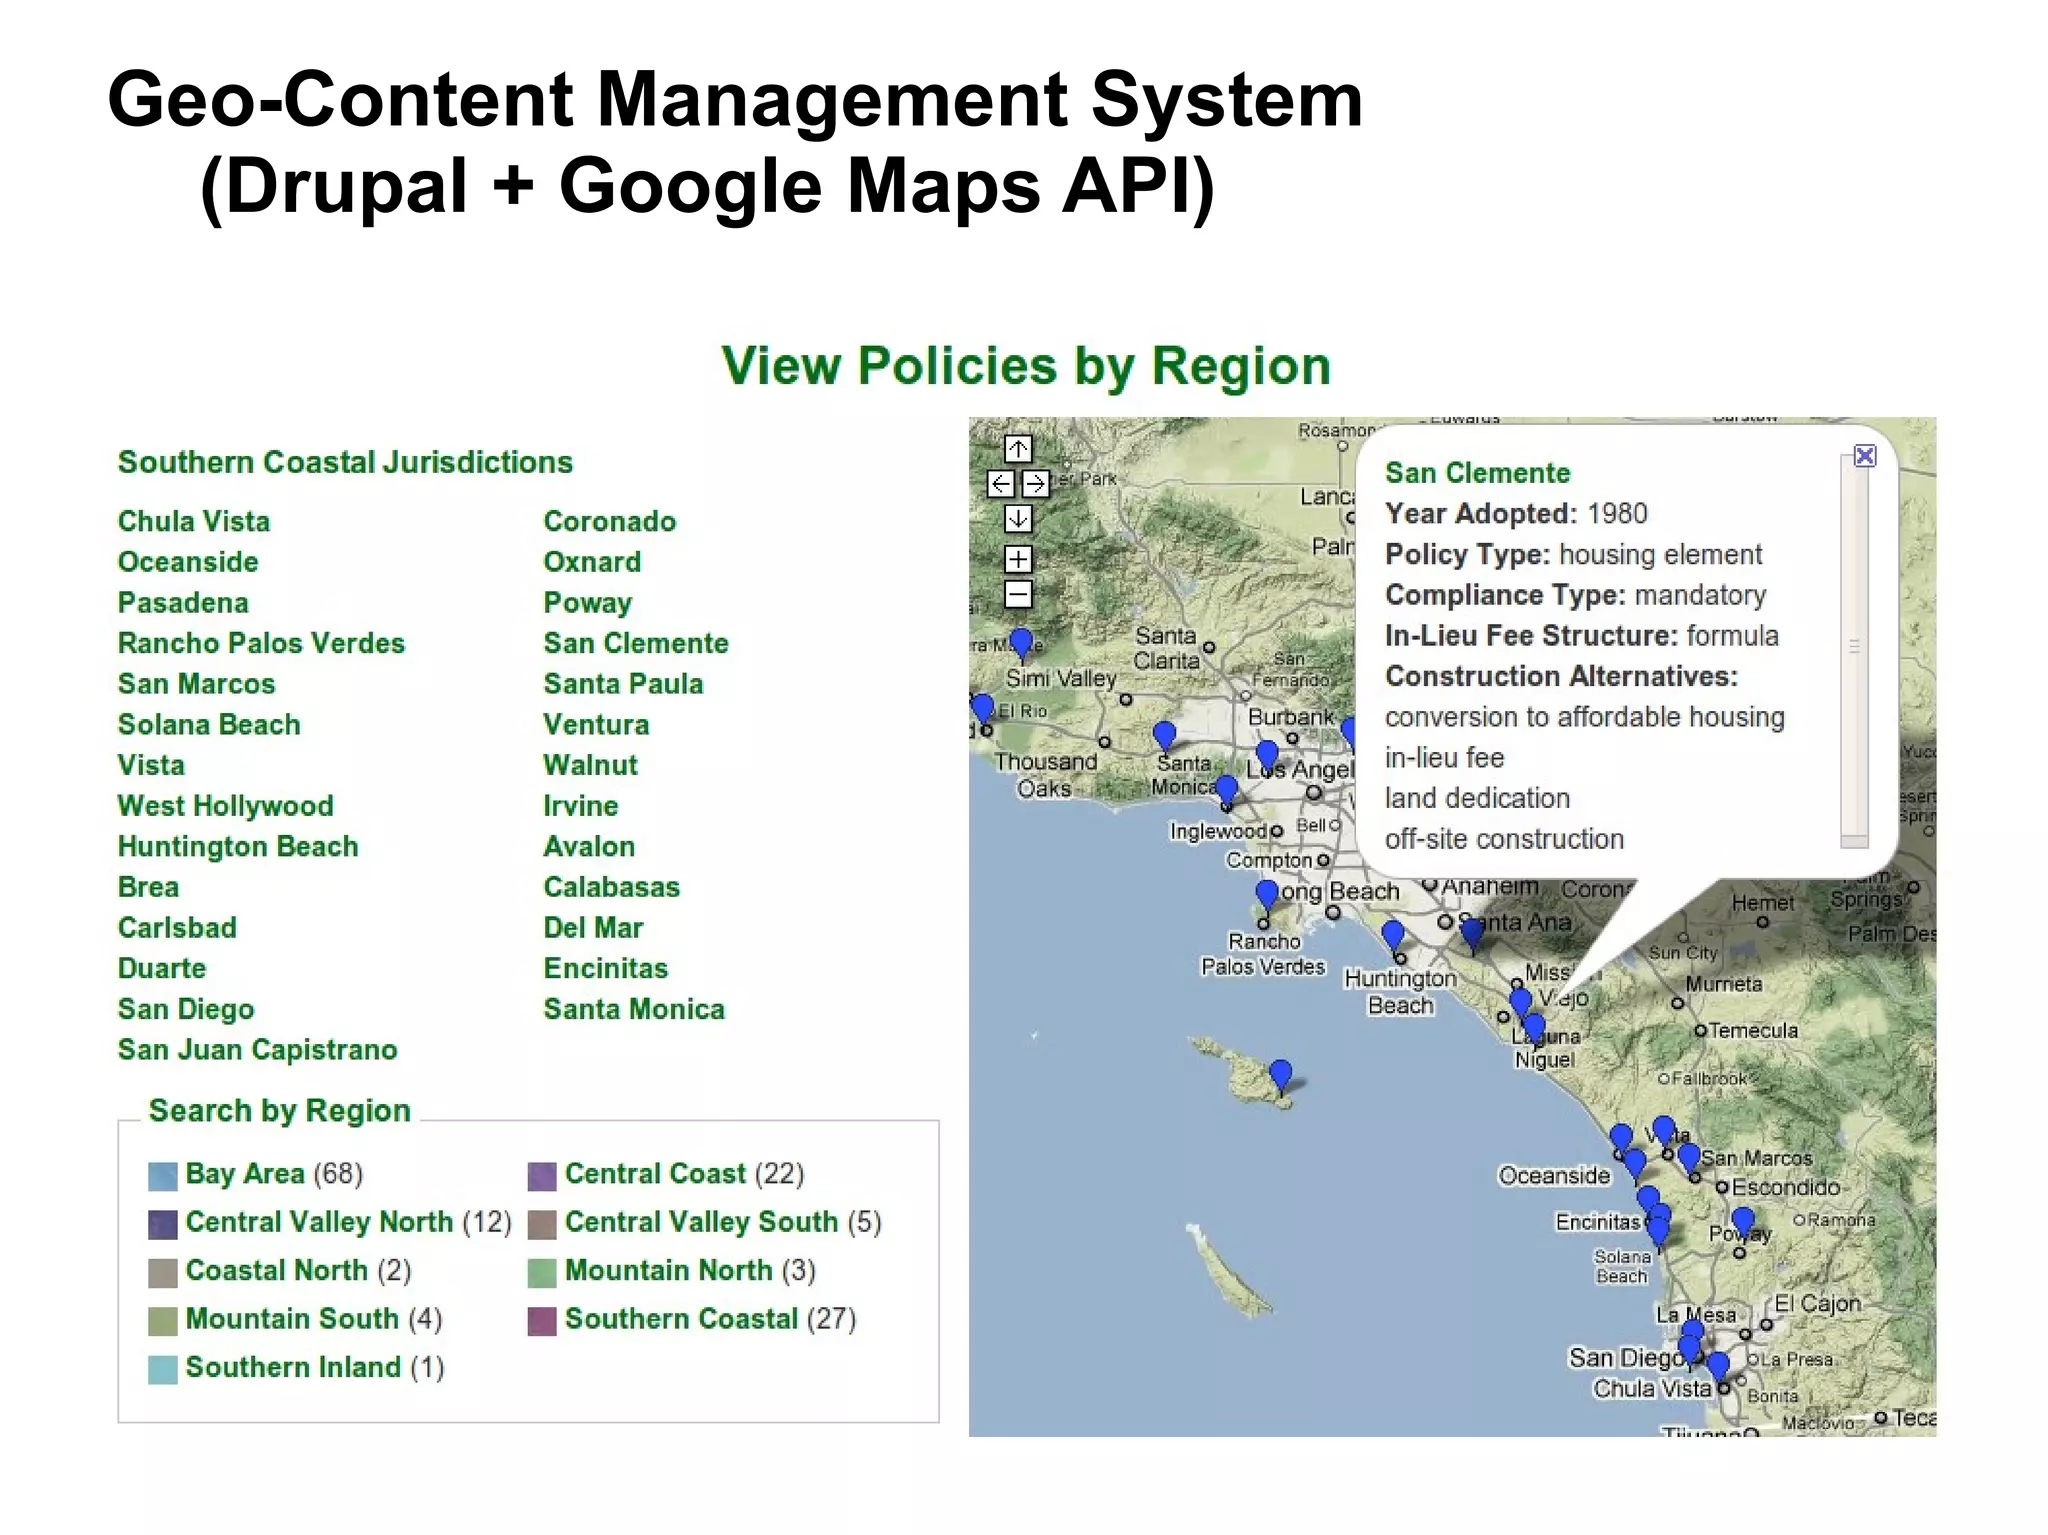This screenshot has height=1535, width=2048.
Task: Pan the map up with the arrow
Action: pyautogui.click(x=1018, y=448)
